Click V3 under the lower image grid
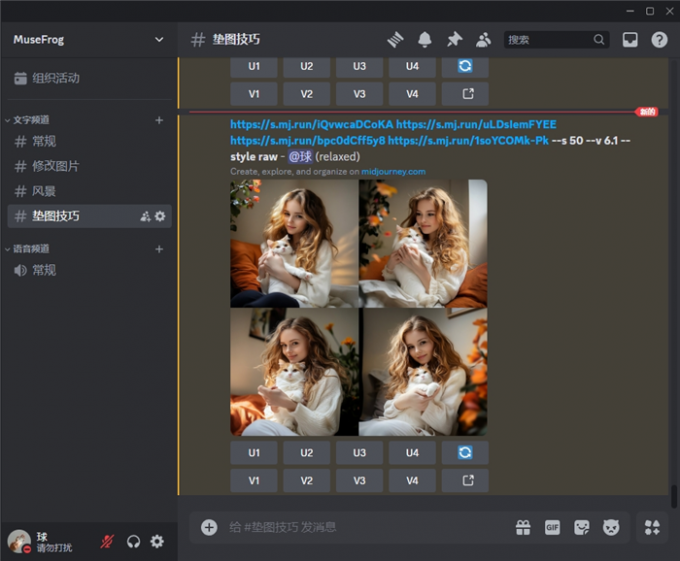680x561 pixels. tap(360, 480)
